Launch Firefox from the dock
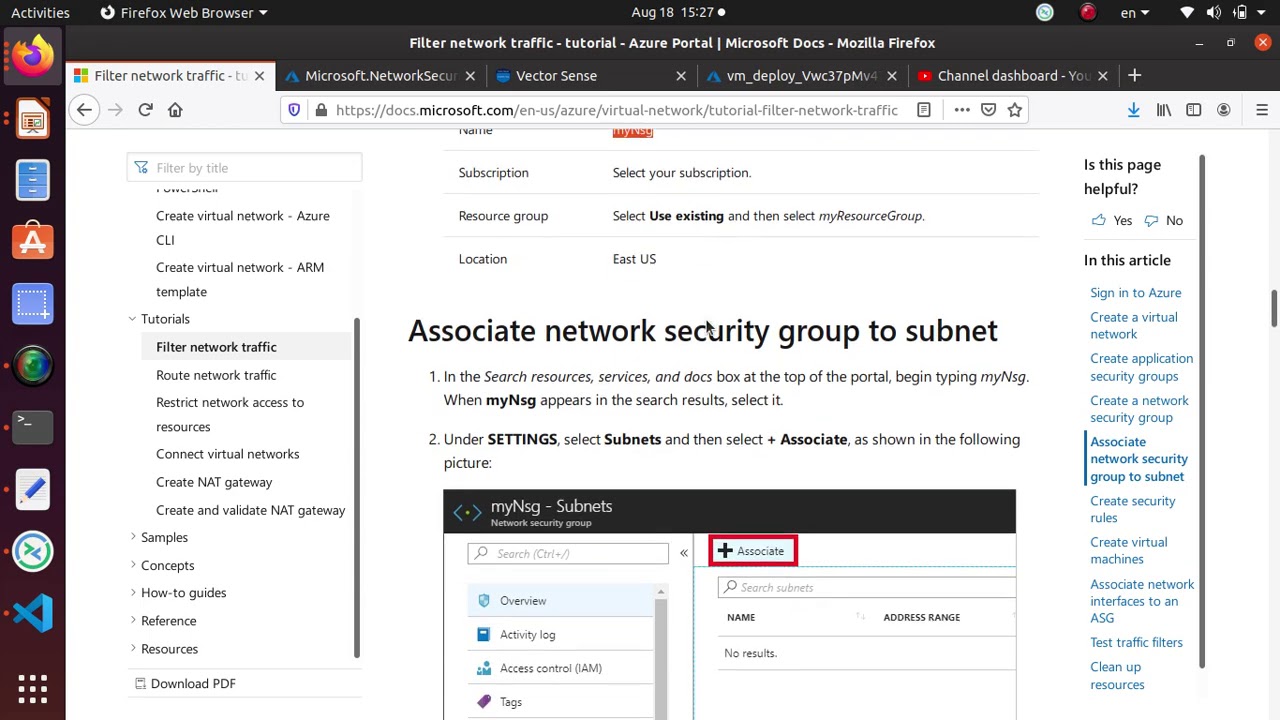This screenshot has height=720, width=1280. coord(32,56)
